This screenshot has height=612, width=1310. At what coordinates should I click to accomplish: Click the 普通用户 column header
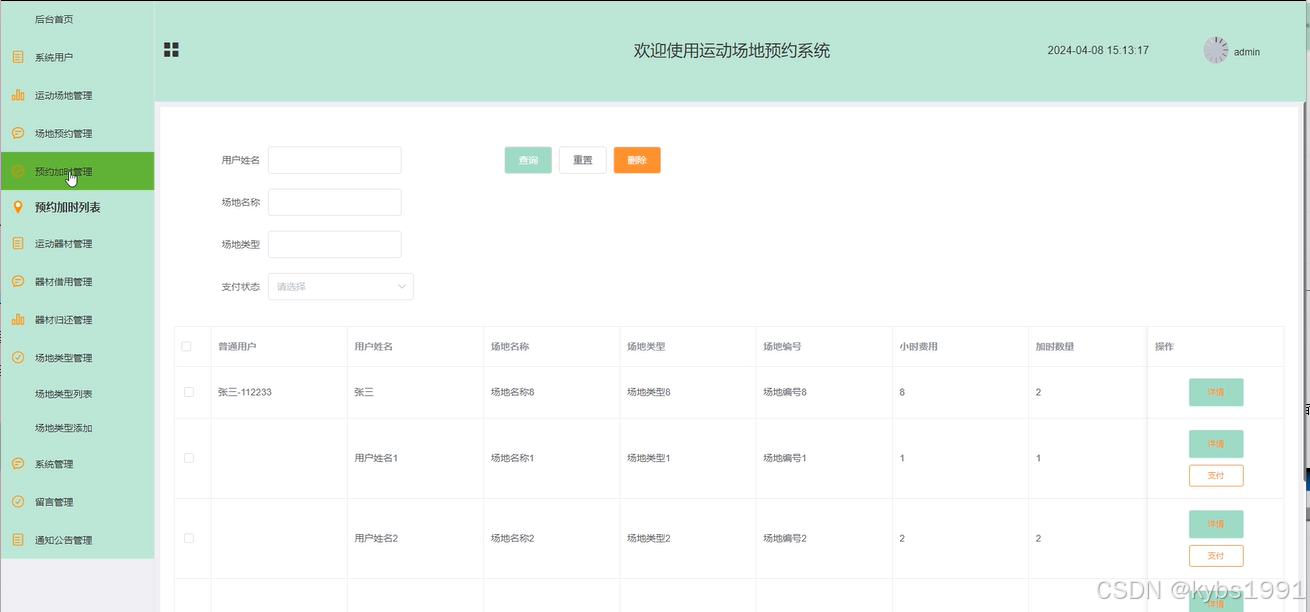[x=237, y=347]
